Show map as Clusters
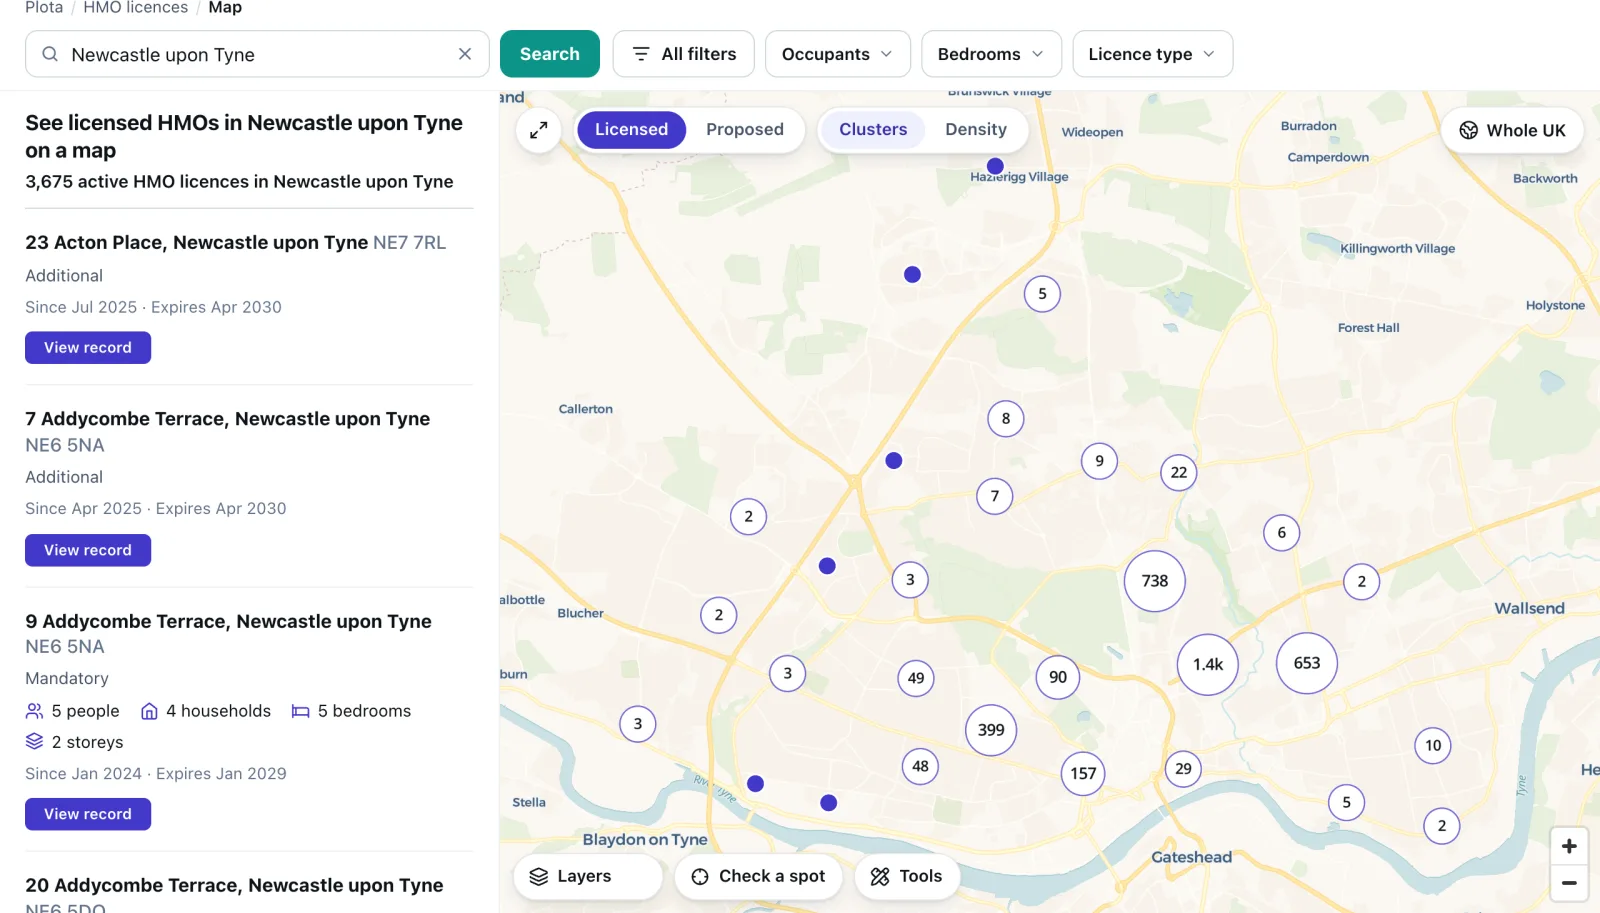Image resolution: width=1600 pixels, height=913 pixels. point(873,130)
